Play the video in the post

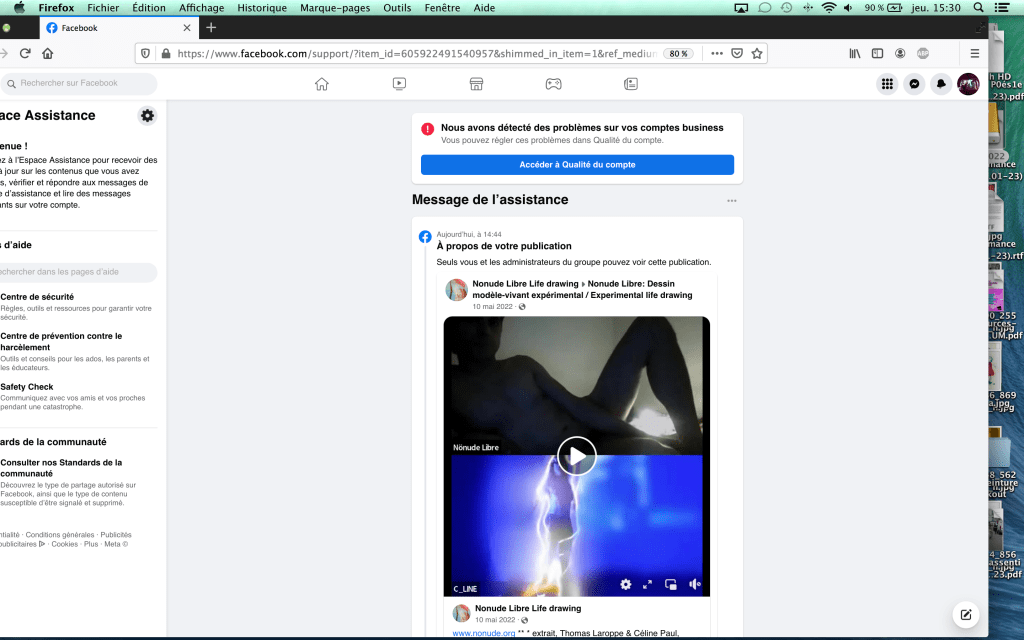coord(577,456)
